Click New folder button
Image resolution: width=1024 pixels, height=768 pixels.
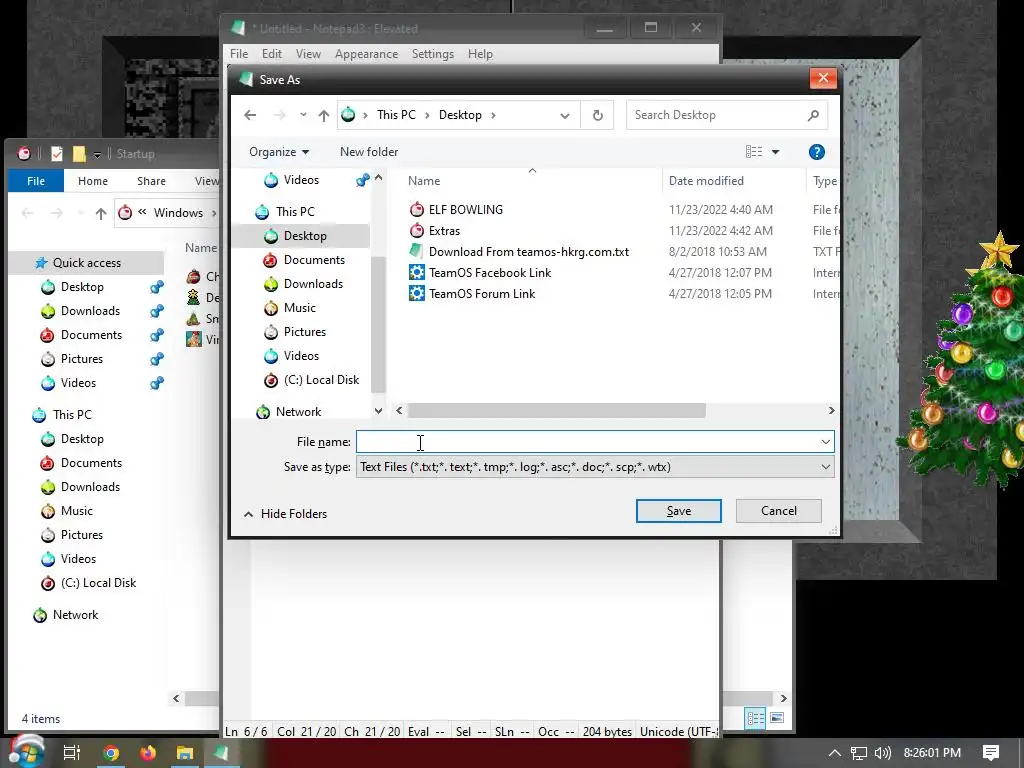click(x=369, y=152)
